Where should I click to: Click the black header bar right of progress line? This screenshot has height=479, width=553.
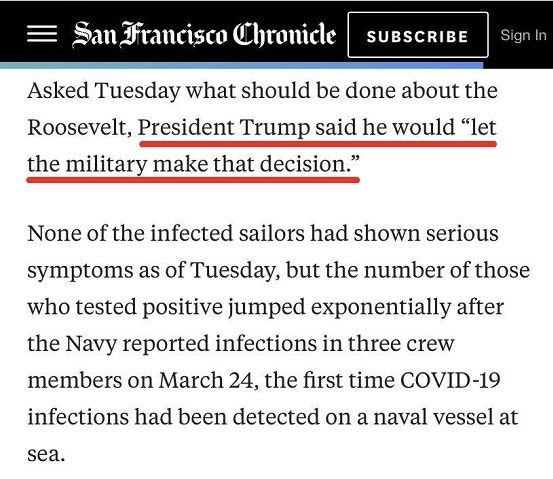518,65
